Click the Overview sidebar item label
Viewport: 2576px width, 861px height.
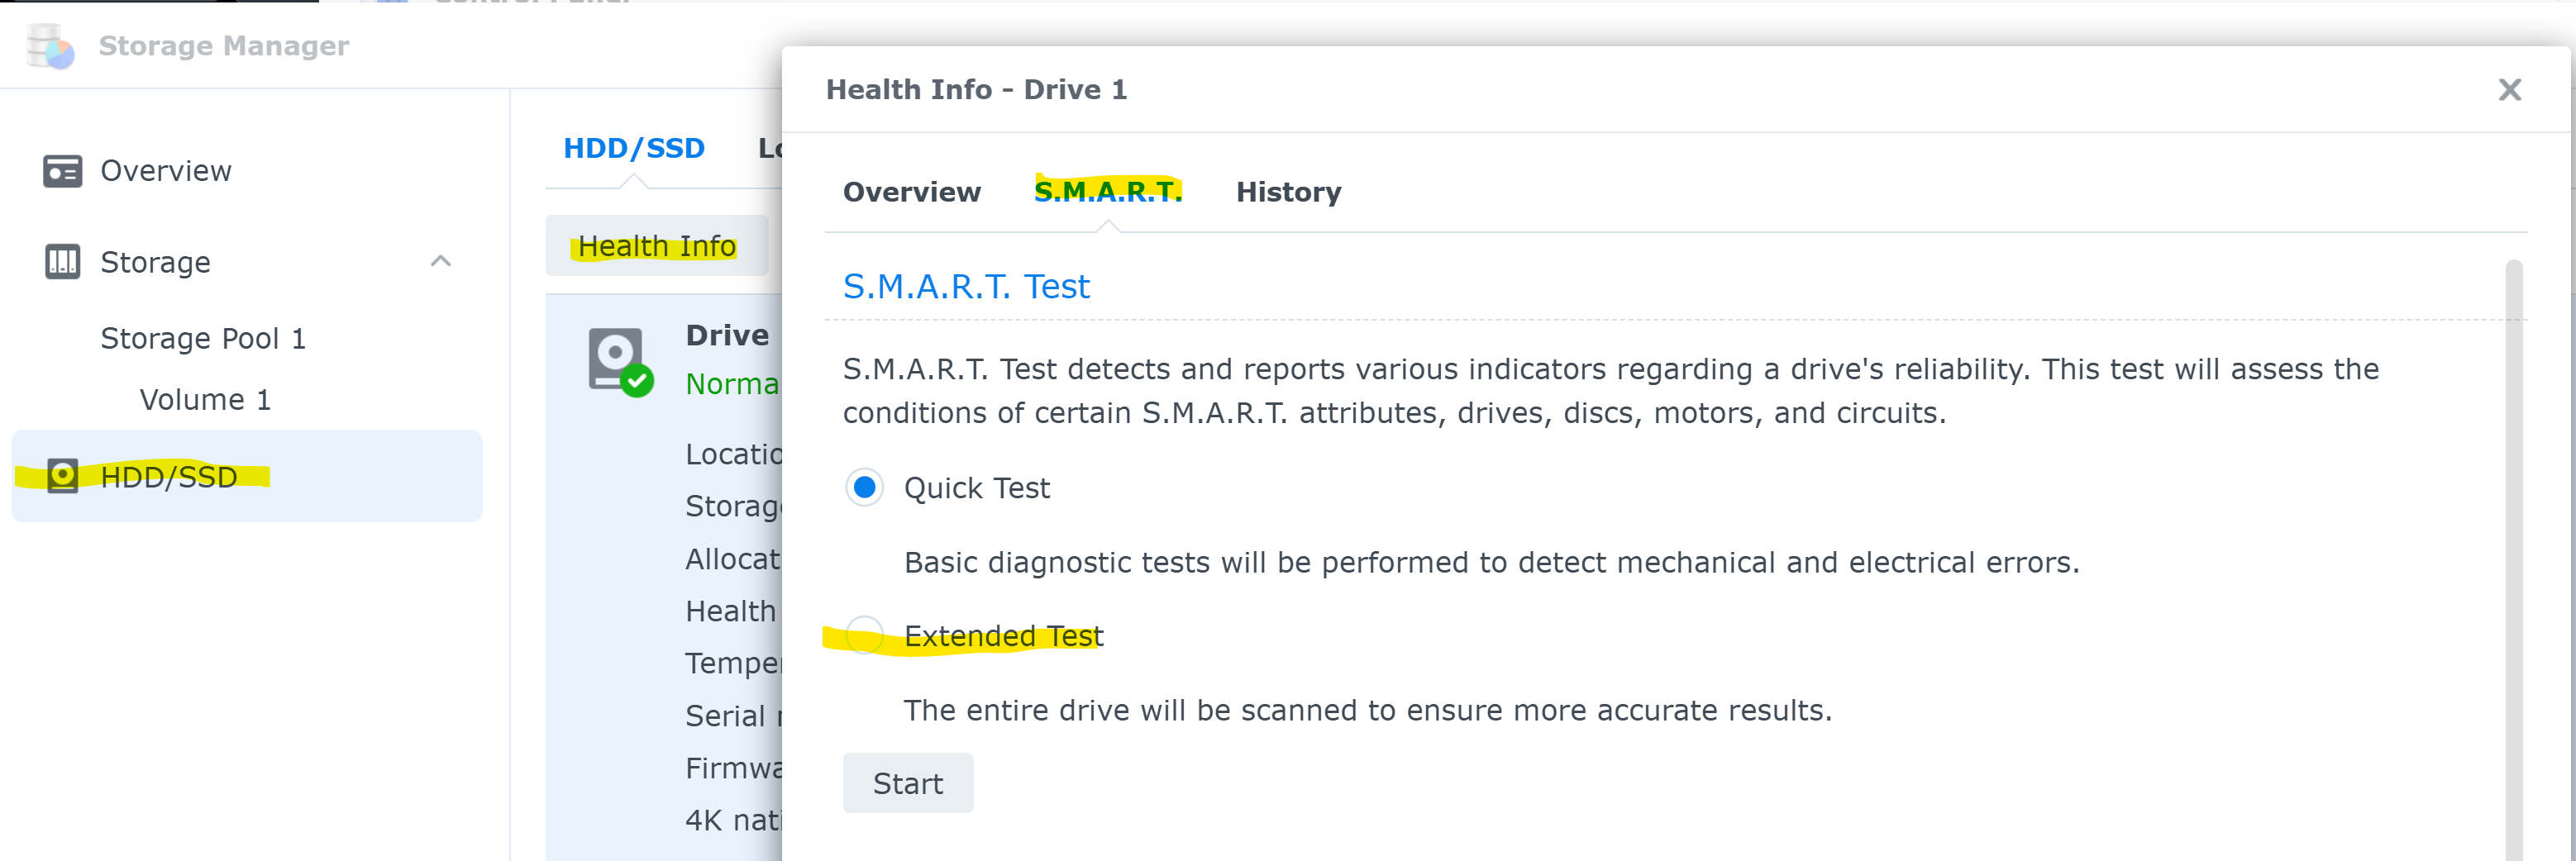click(x=166, y=171)
